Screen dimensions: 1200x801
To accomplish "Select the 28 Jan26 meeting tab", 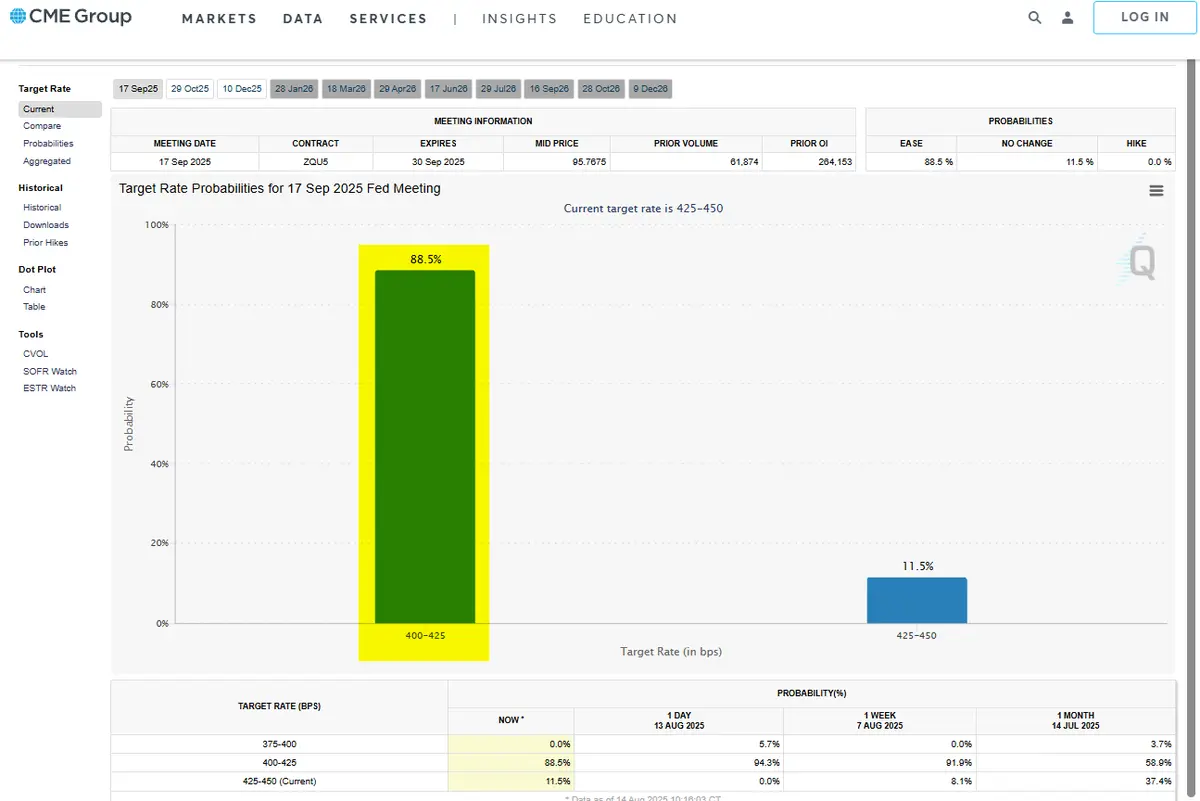I will click(294, 89).
